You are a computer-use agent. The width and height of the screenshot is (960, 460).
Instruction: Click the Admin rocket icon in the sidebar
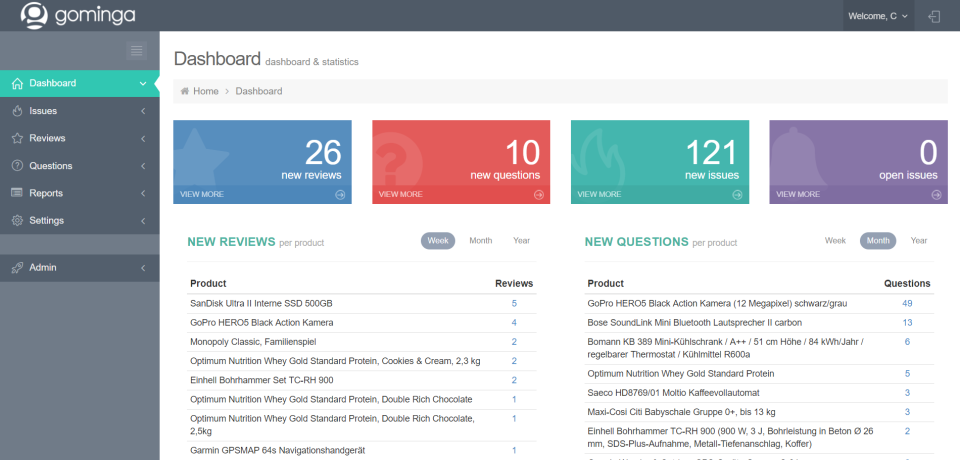(17, 268)
